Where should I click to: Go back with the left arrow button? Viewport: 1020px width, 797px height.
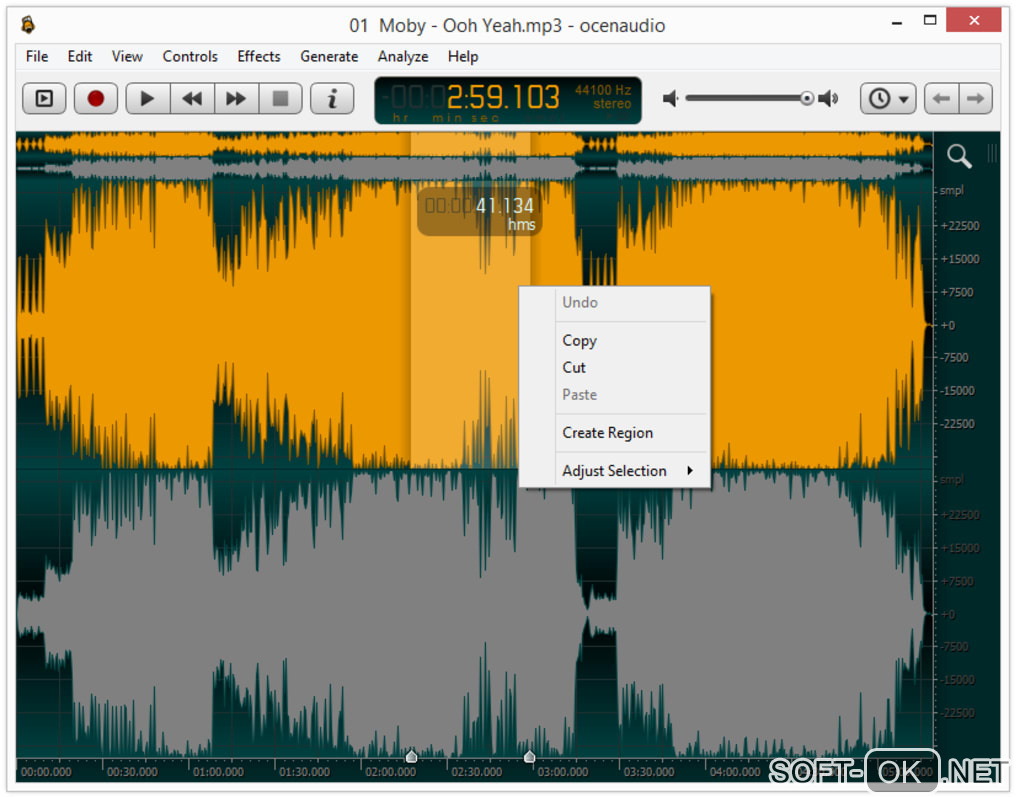coord(941,99)
